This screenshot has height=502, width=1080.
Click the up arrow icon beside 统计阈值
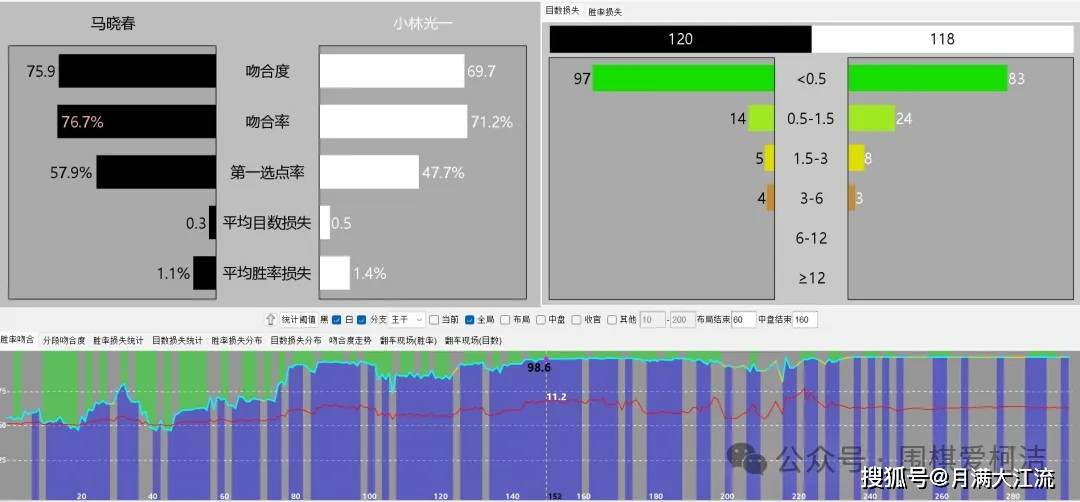[270, 320]
